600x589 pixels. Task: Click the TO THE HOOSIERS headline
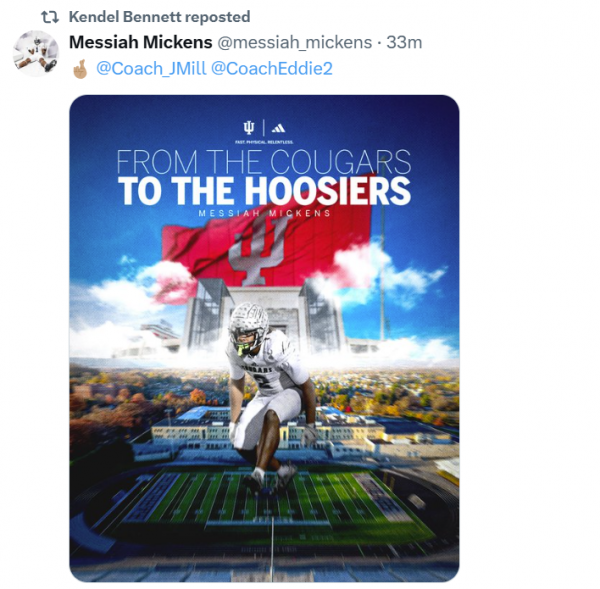[264, 191]
